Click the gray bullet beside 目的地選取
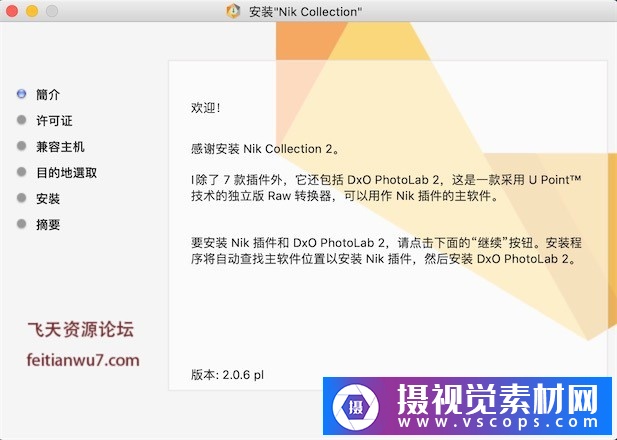617x440 pixels. pyautogui.click(x=21, y=172)
